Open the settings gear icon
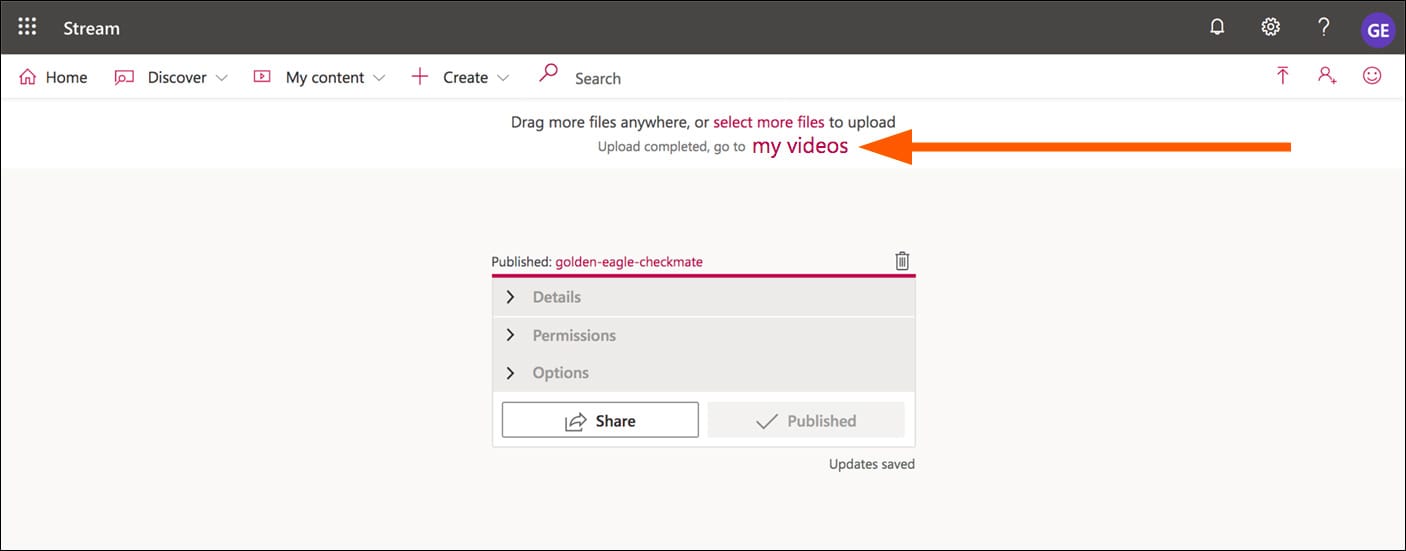This screenshot has width=1406, height=551. coord(1270,28)
